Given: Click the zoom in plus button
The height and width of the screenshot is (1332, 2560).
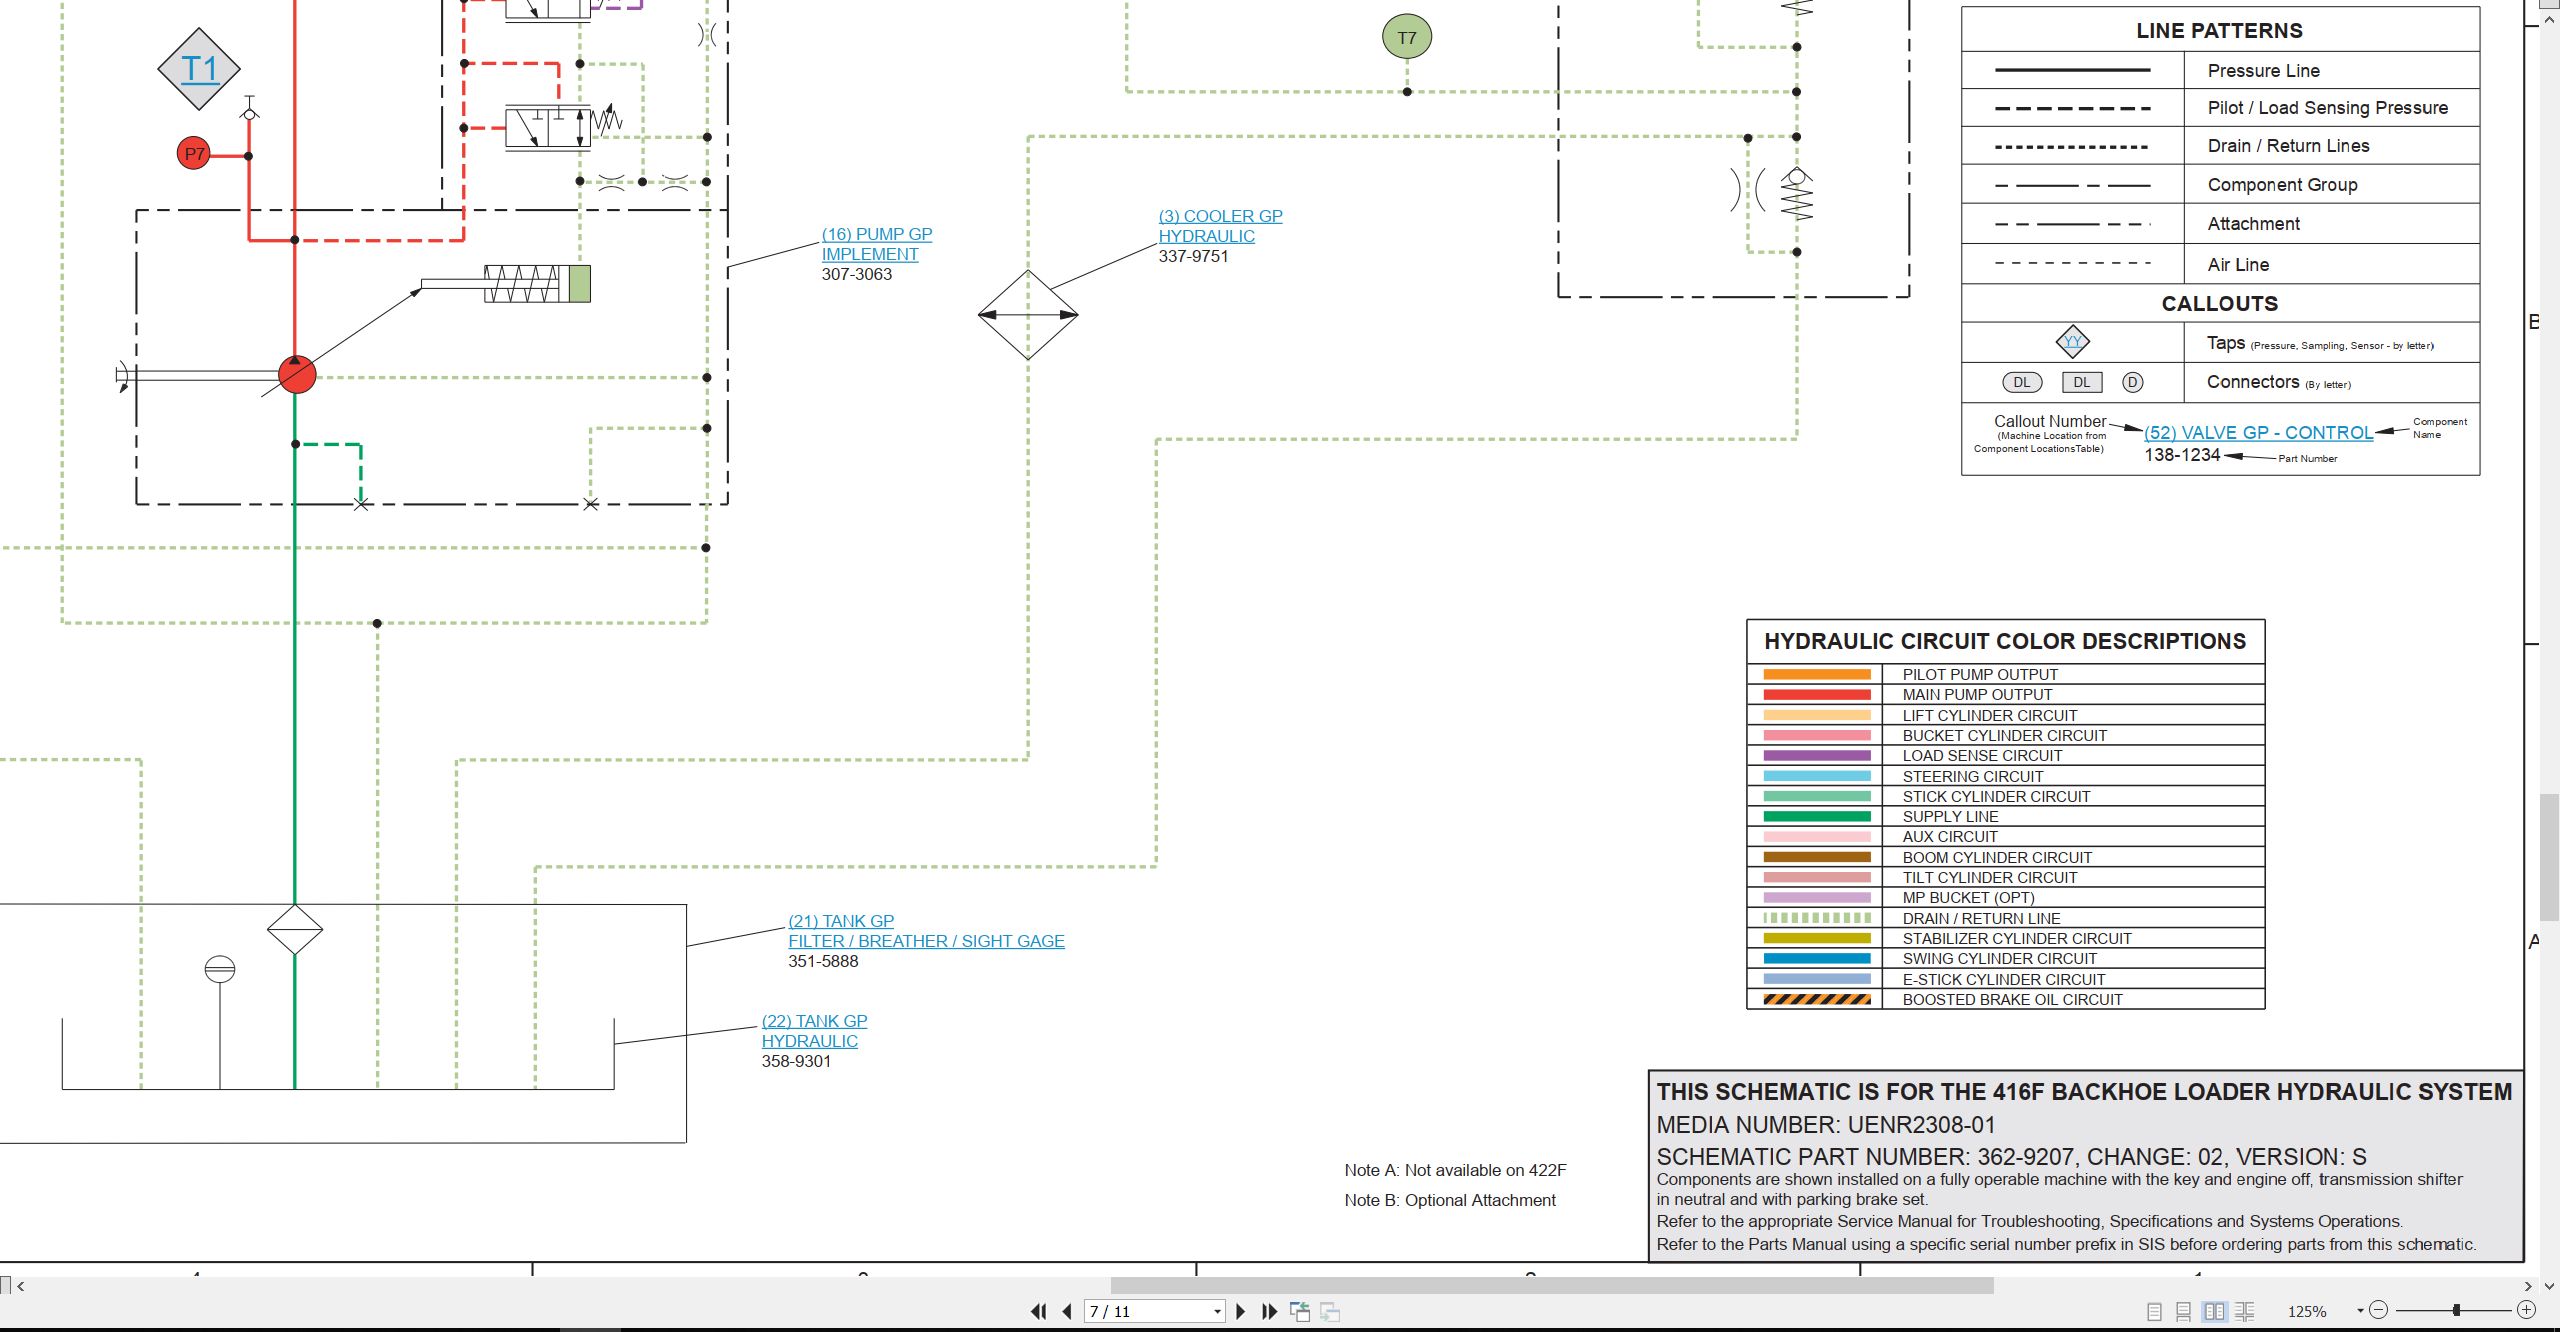Looking at the screenshot, I should (x=2526, y=1310).
